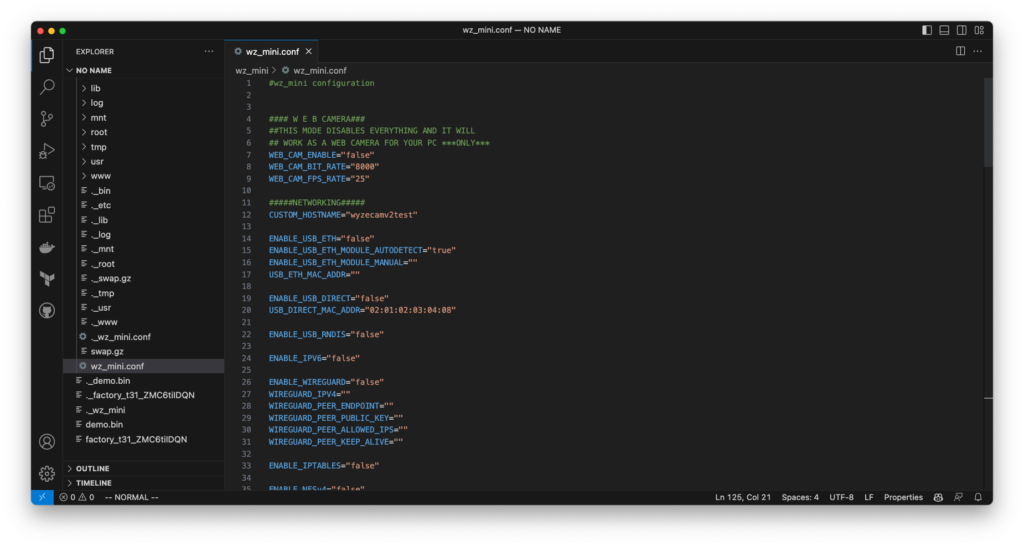
Task: Expand the TIMELINE section
Action: point(93,483)
